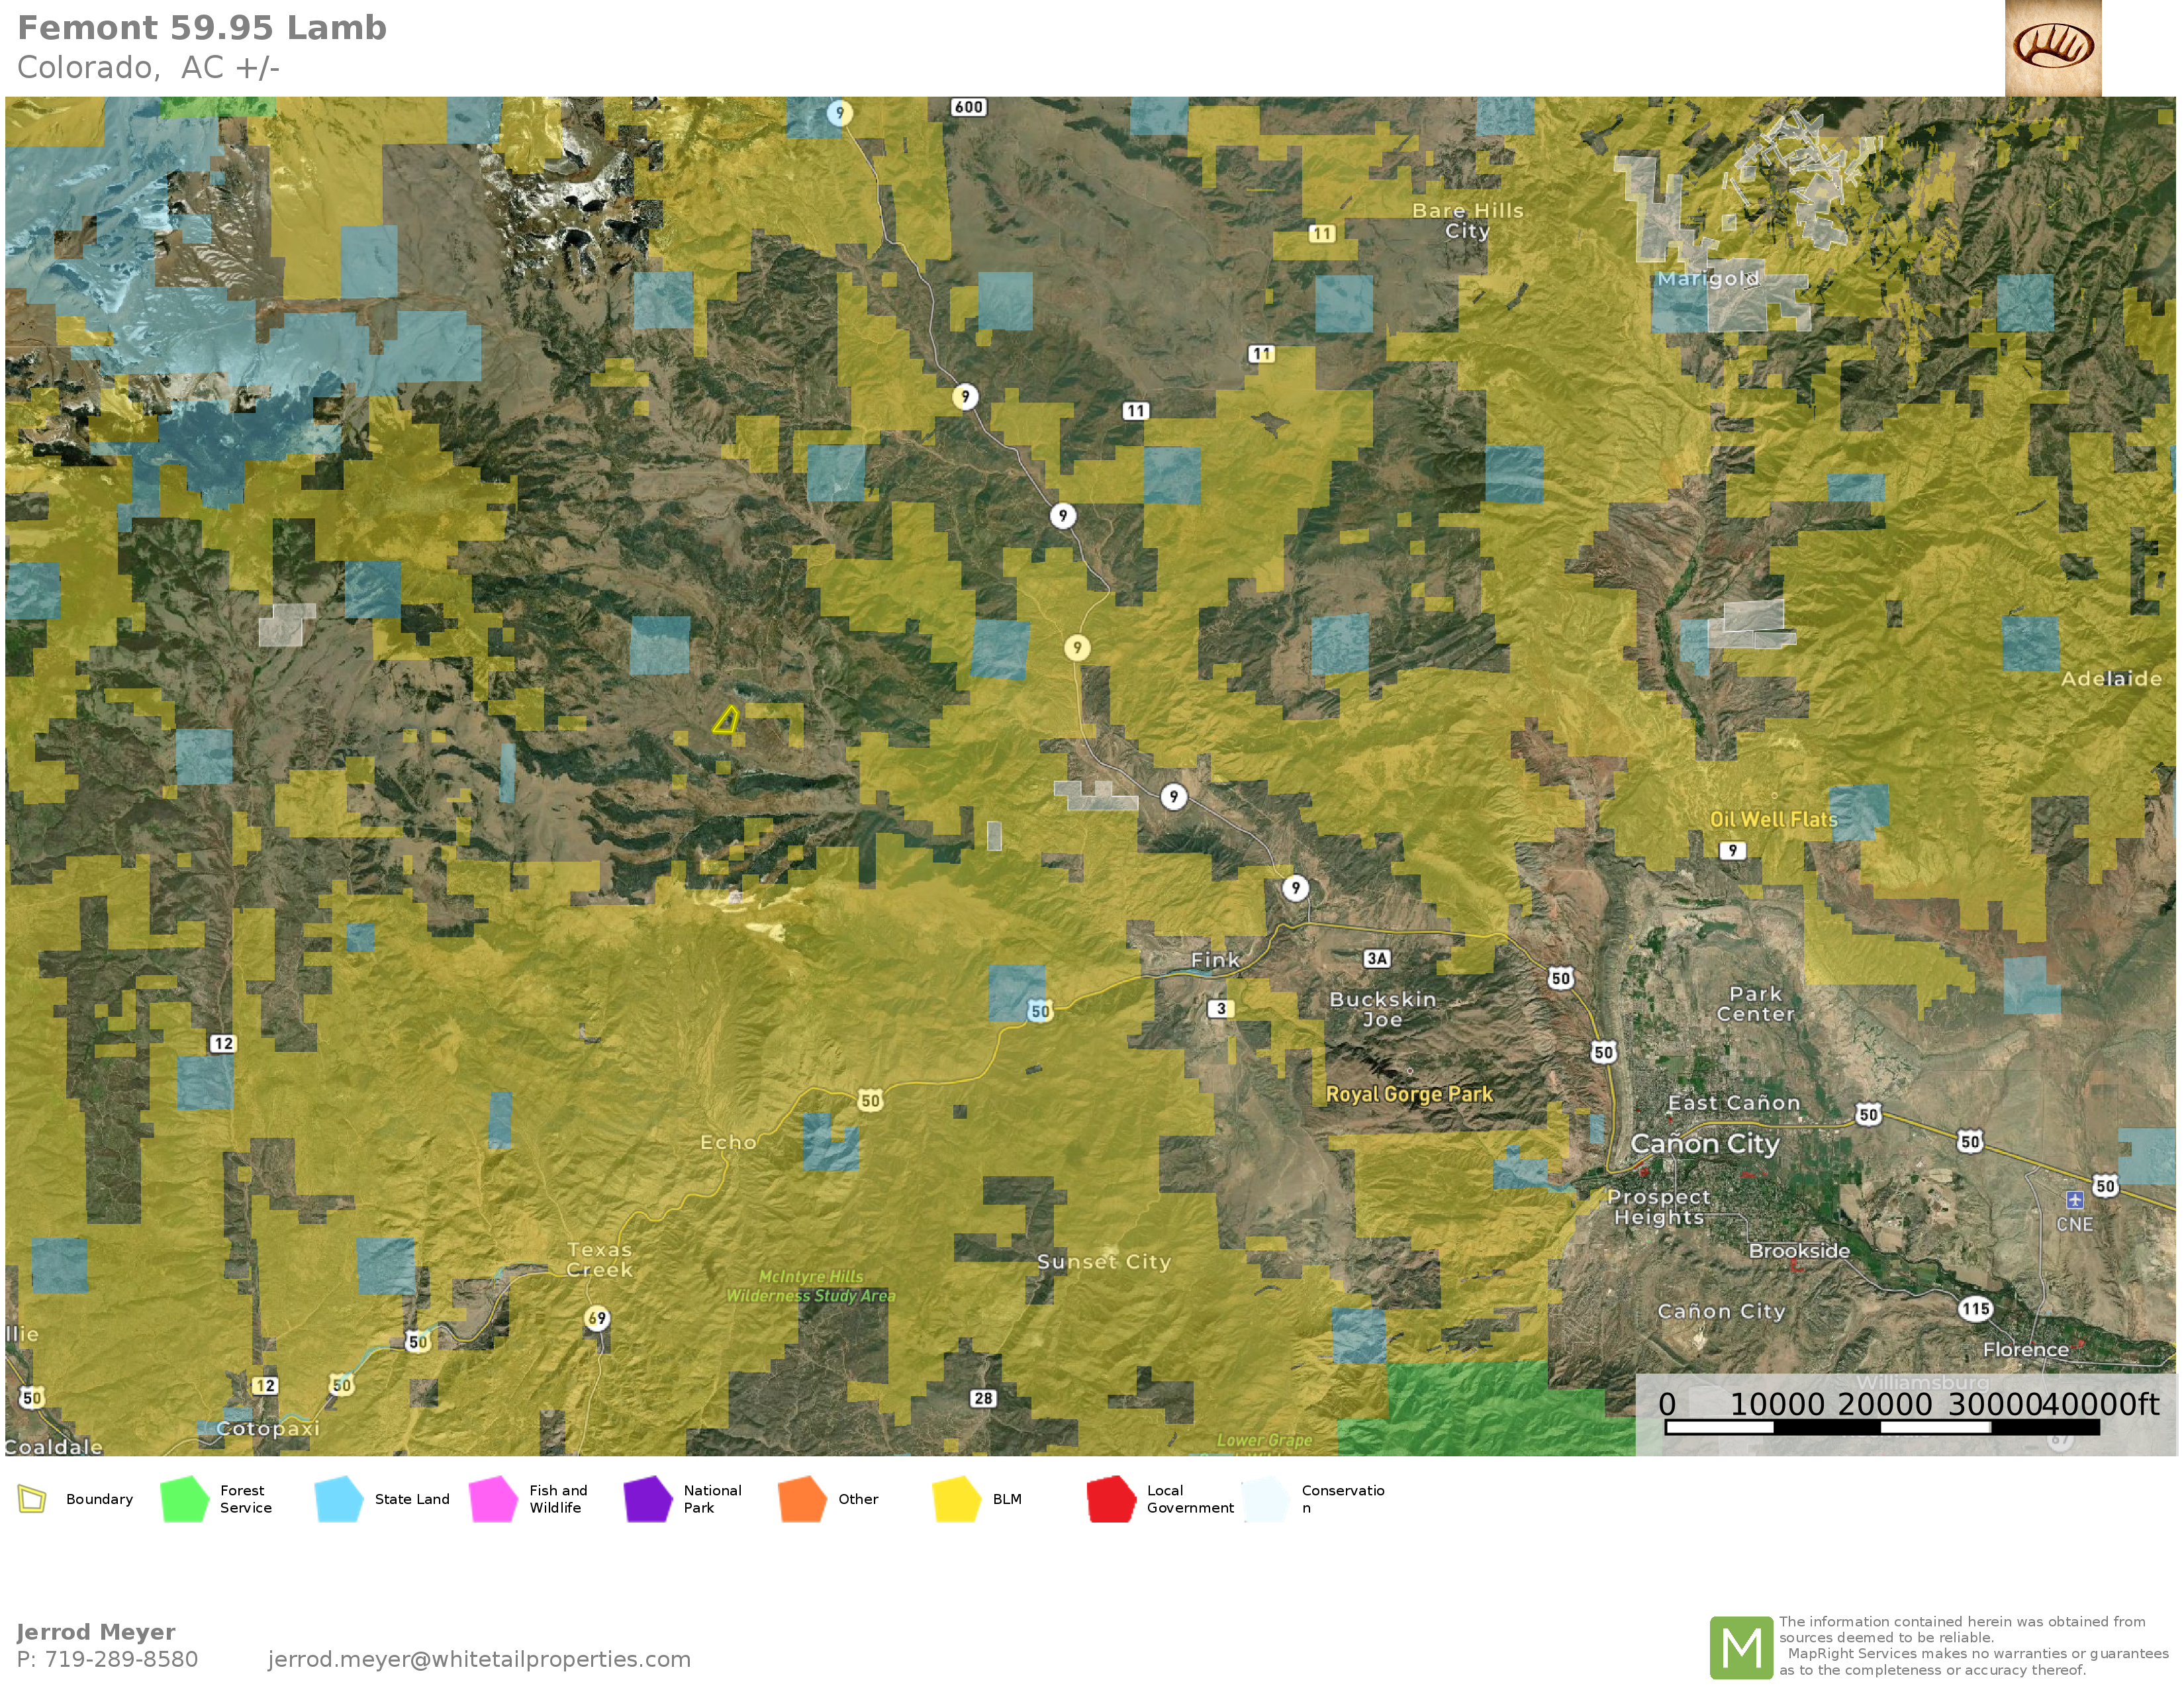This screenshot has height=1688, width=2184.
Task: Click the Route 69 highway shield
Action: click(x=597, y=1318)
